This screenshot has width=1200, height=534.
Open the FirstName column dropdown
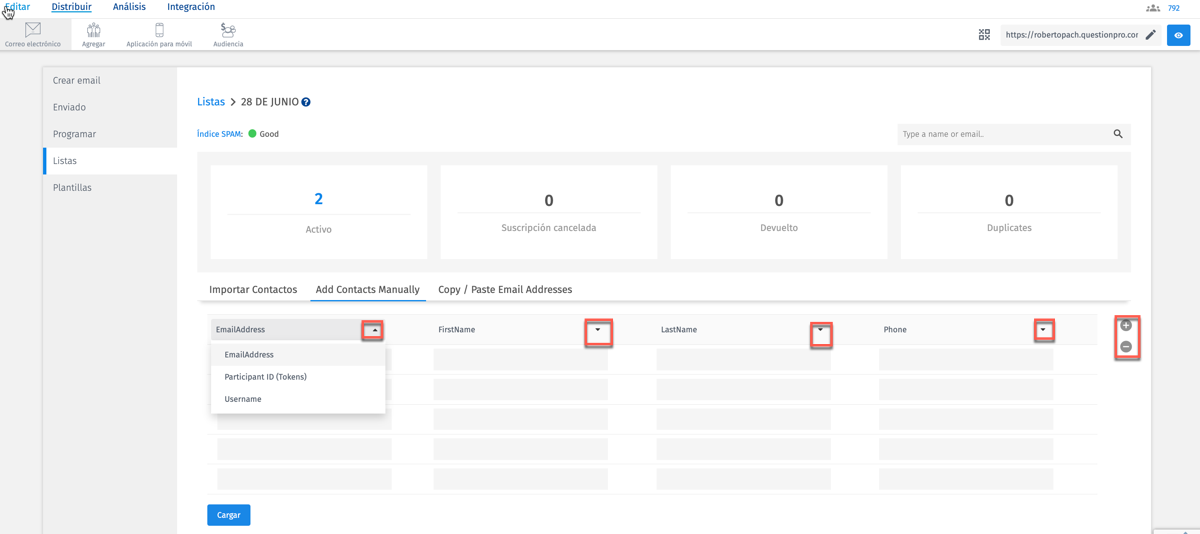coord(598,330)
